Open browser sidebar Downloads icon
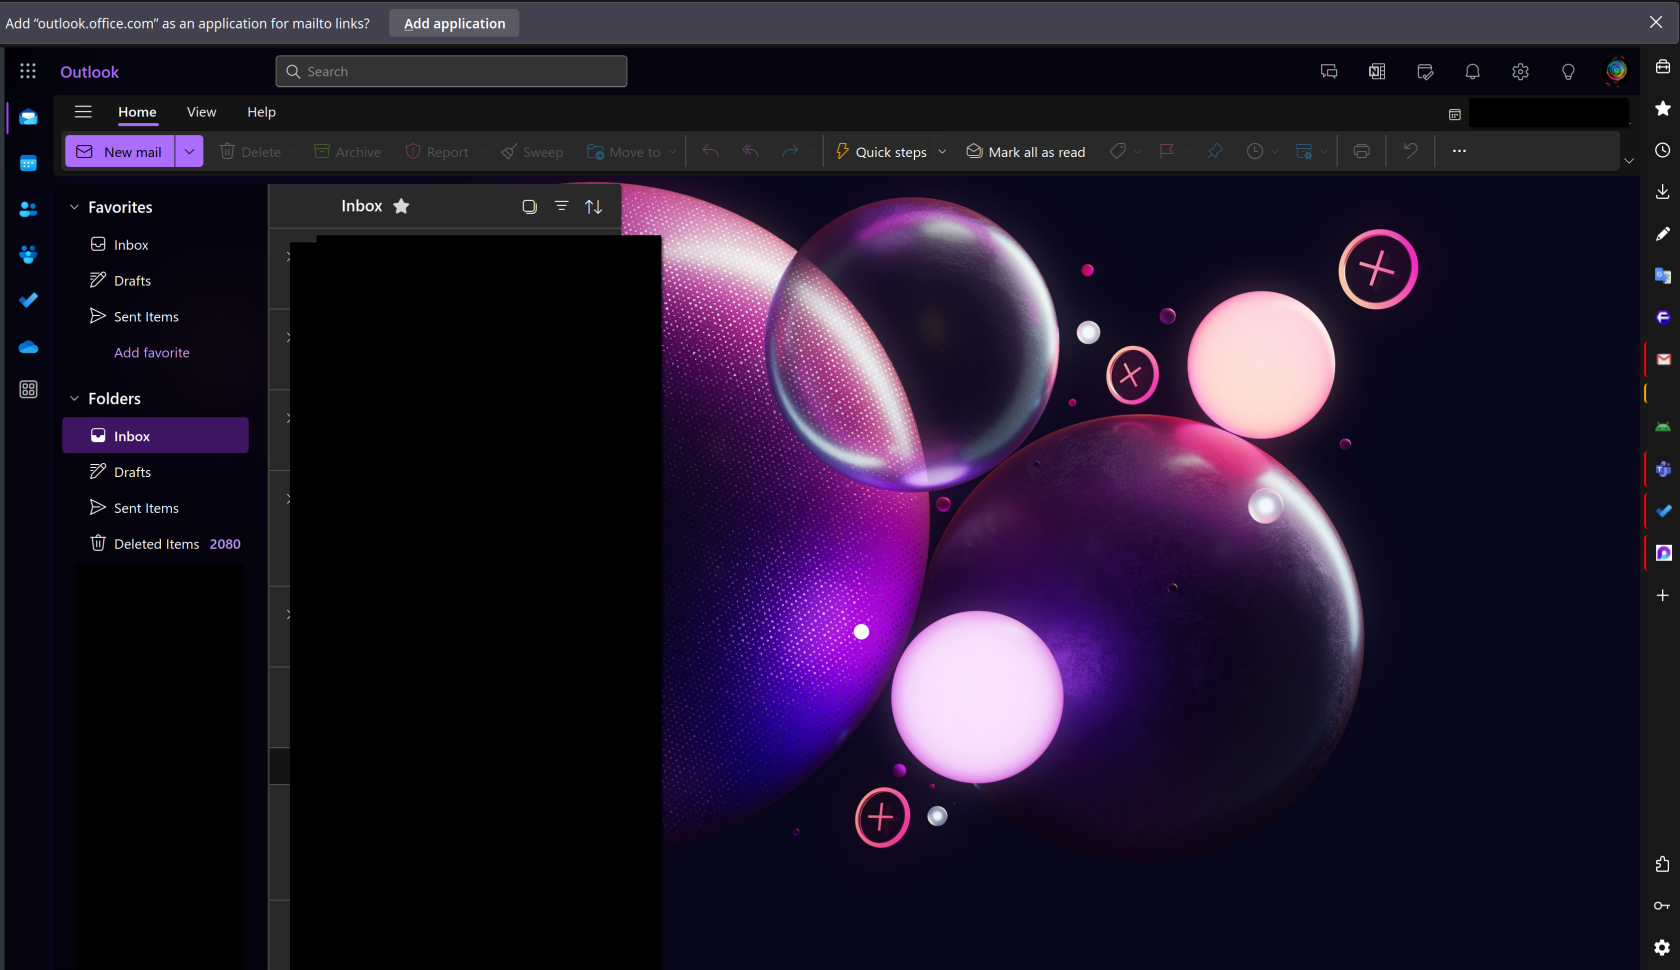Viewport: 1680px width, 970px height. 1662,192
